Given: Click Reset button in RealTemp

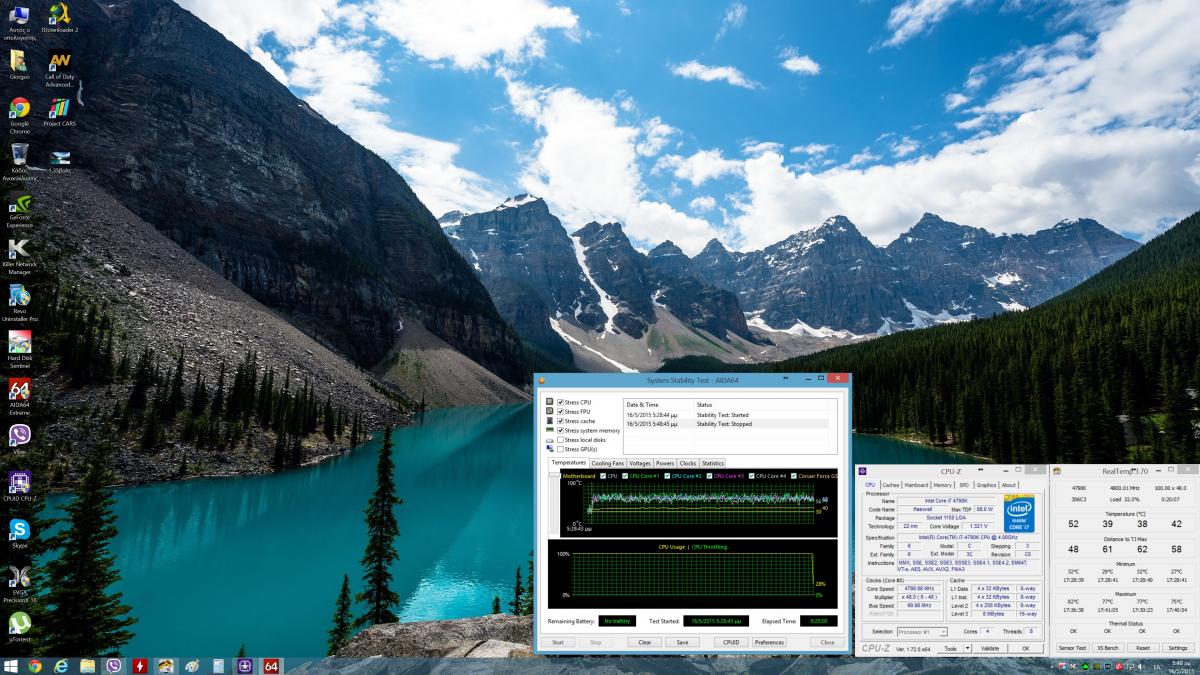Looking at the screenshot, I should coord(1142,648).
